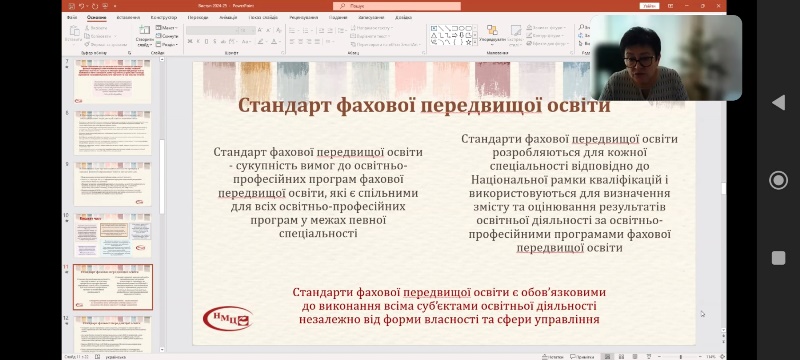Open the Layout dropdown
This screenshot has width=800, height=360.
tap(166, 28)
